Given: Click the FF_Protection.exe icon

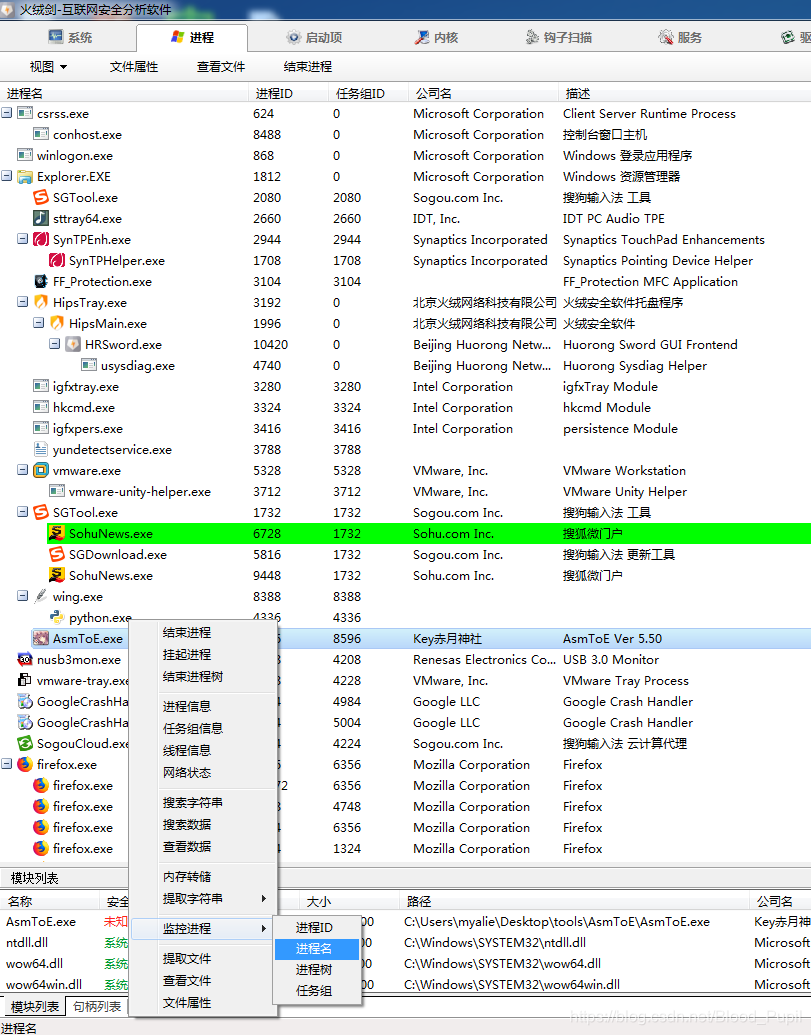Looking at the screenshot, I should point(41,282).
